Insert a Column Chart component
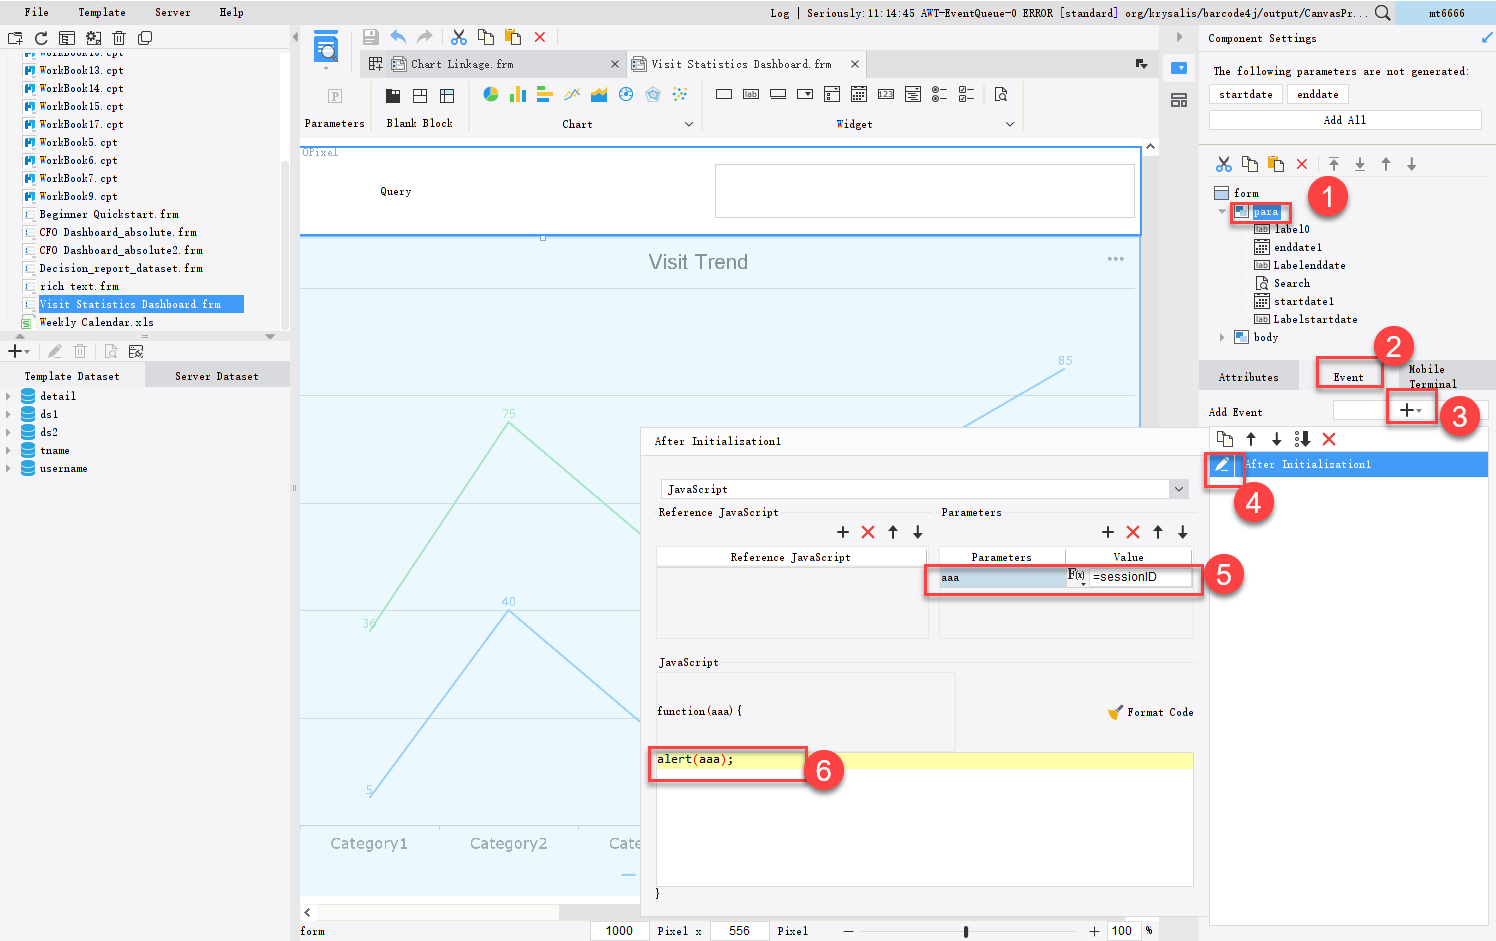This screenshot has width=1496, height=941. pyautogui.click(x=518, y=93)
